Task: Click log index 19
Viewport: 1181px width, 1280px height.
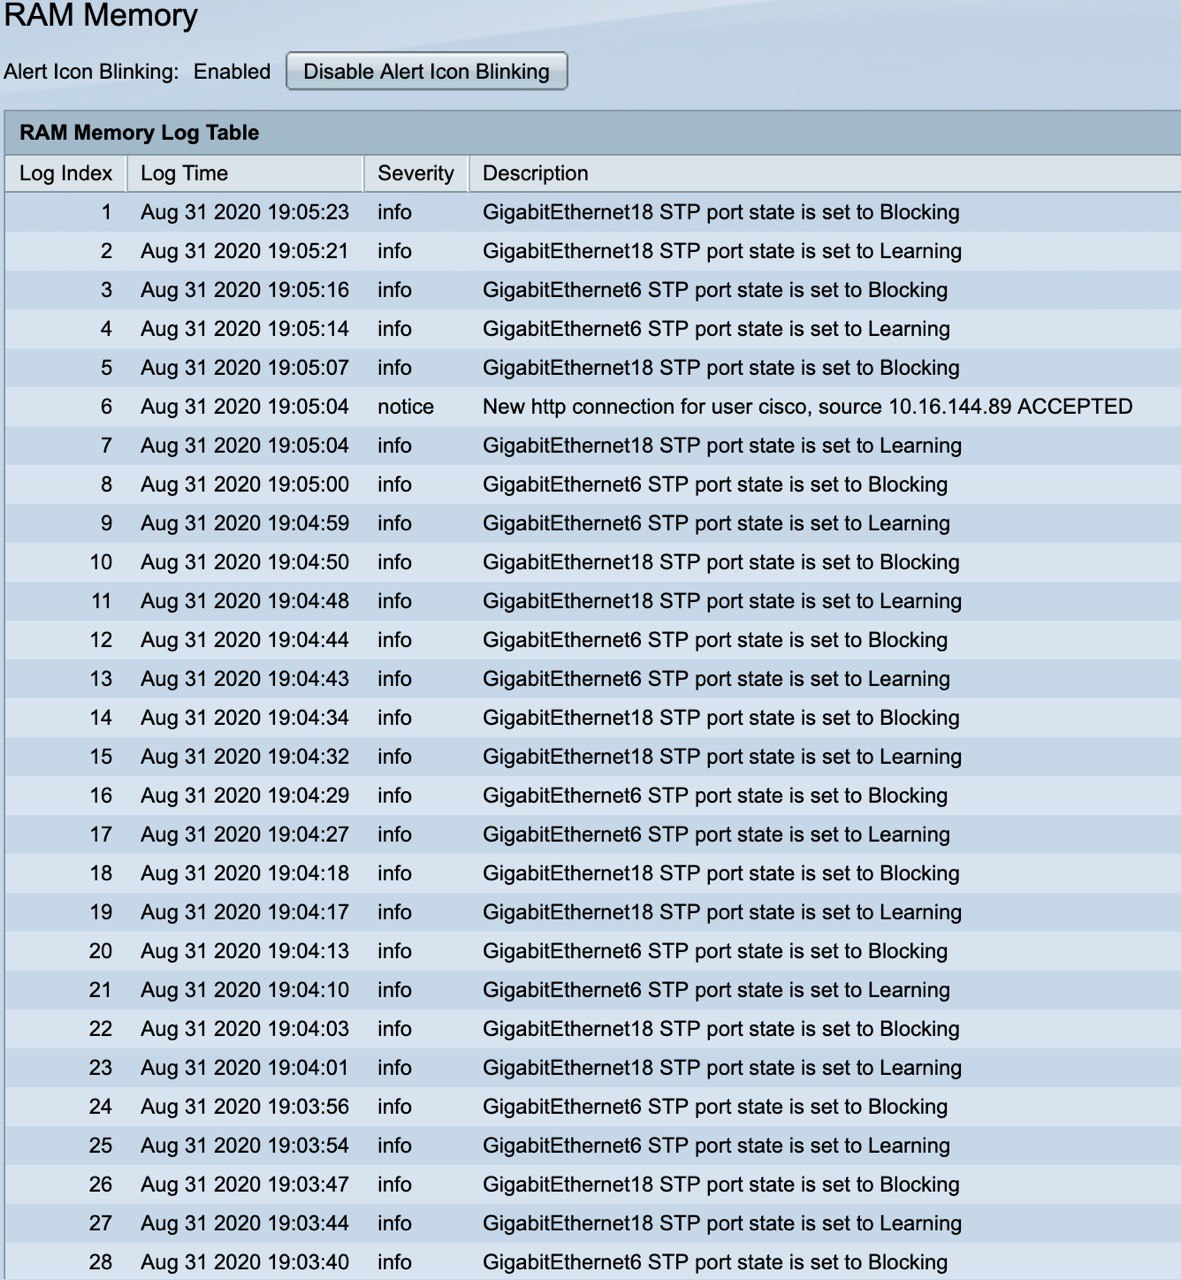Action: point(101,912)
